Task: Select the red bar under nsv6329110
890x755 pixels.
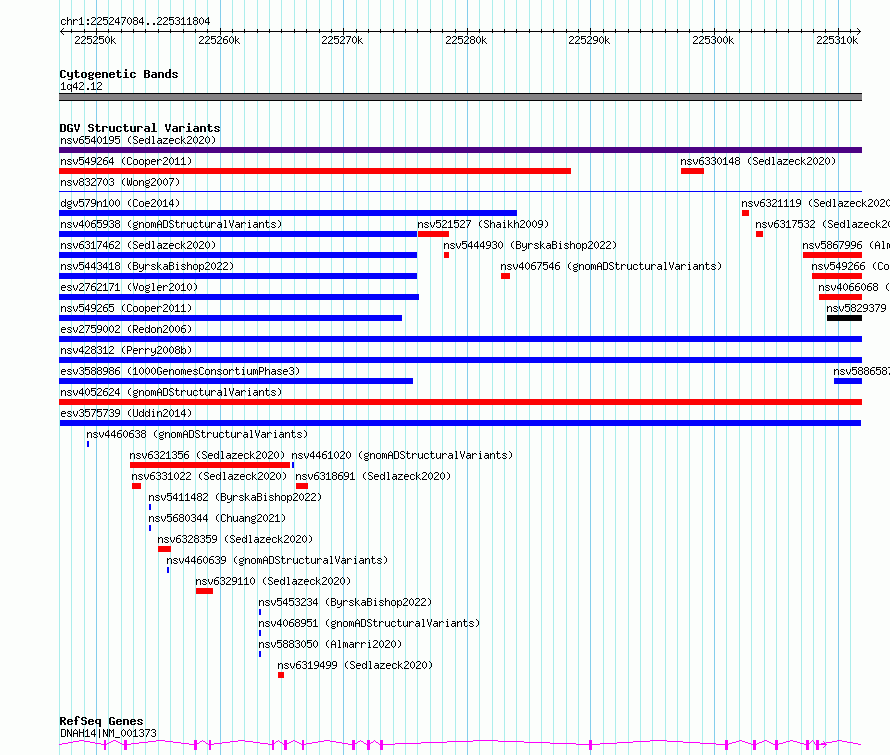Action: click(204, 592)
